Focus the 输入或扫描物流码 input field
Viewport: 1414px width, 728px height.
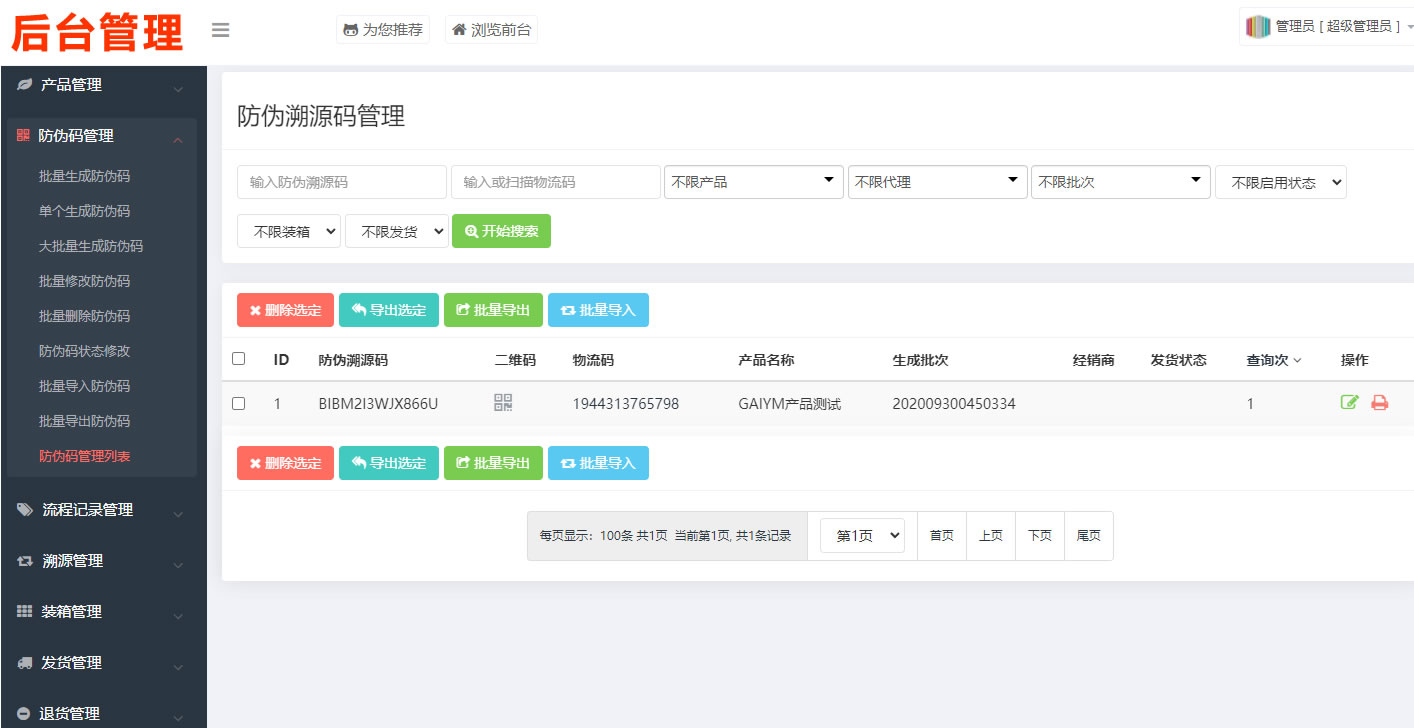556,182
